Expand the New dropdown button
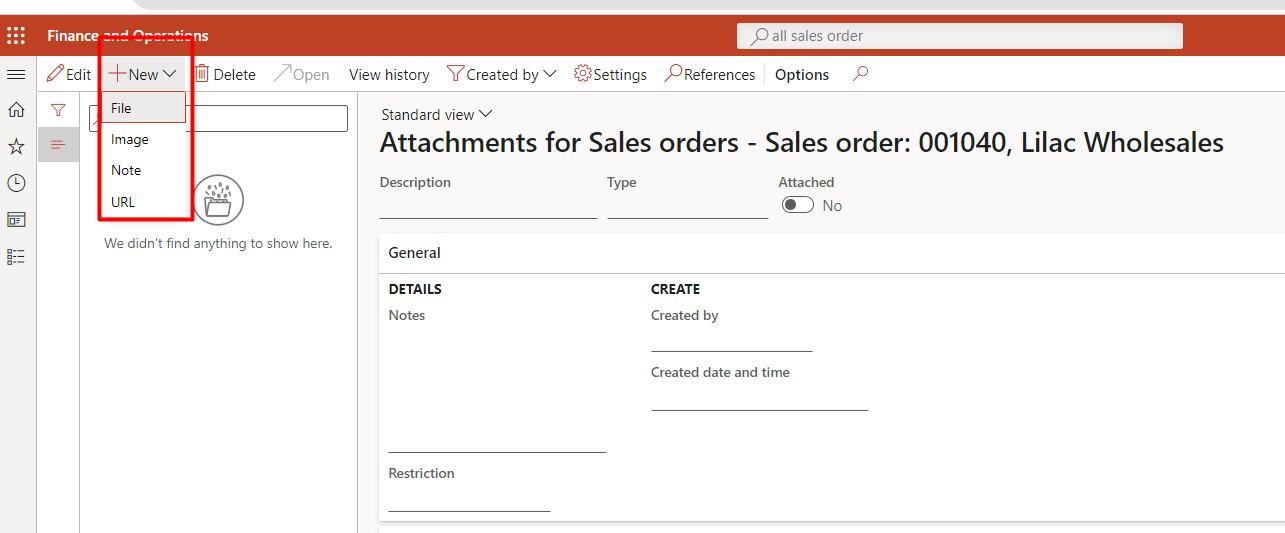This screenshot has height=533, width=1285. [143, 74]
